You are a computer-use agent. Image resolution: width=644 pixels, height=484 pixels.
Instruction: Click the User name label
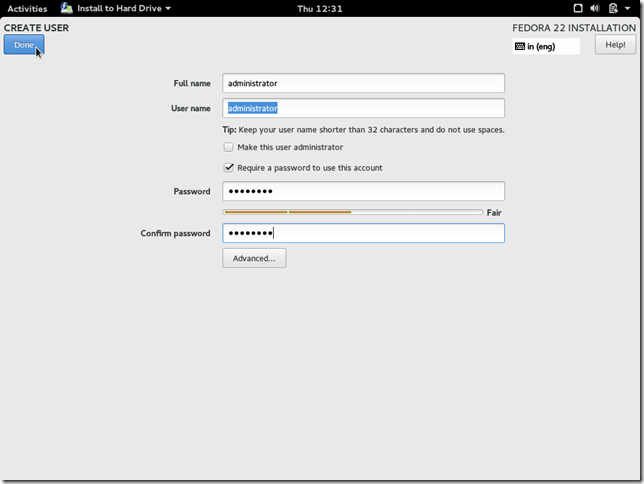[x=191, y=108]
